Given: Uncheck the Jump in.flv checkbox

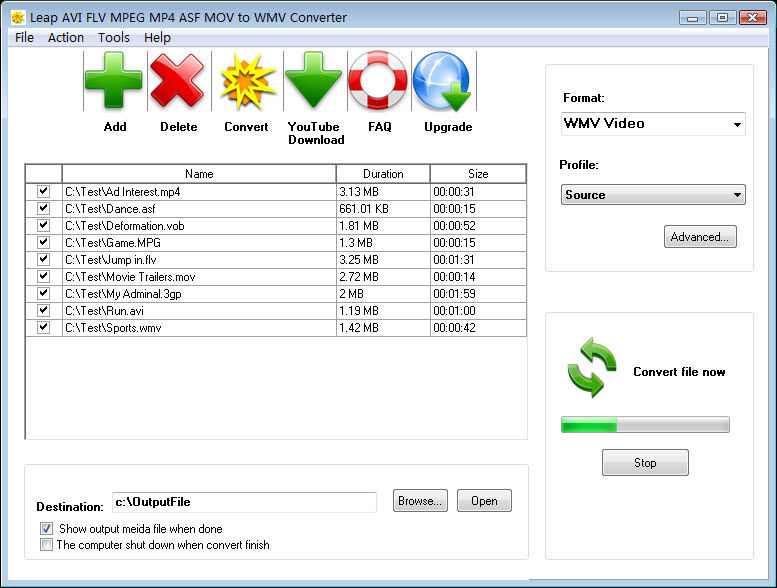Looking at the screenshot, I should [44, 259].
